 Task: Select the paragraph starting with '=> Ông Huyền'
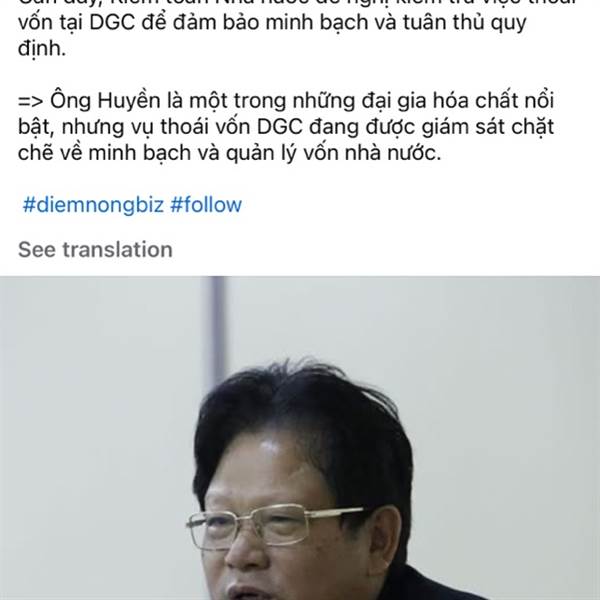[x=286, y=127]
